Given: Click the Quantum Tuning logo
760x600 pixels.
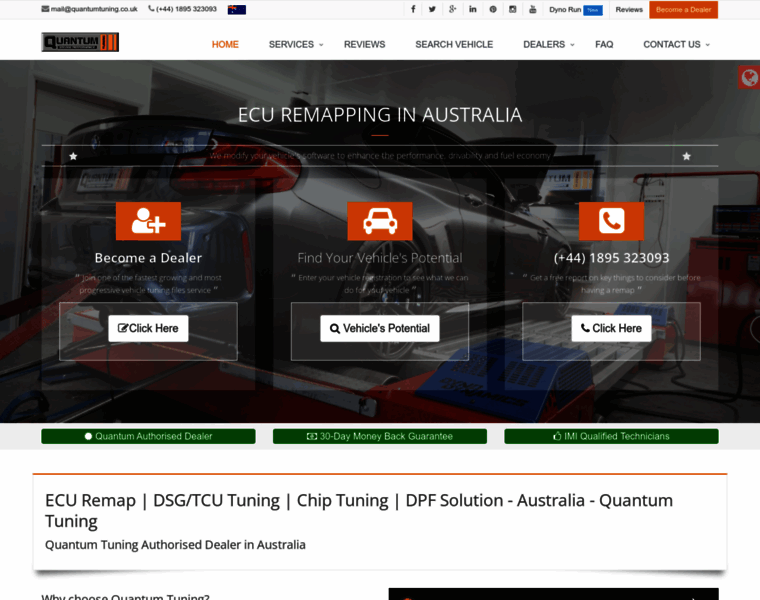Looking at the screenshot, I should coord(80,42).
